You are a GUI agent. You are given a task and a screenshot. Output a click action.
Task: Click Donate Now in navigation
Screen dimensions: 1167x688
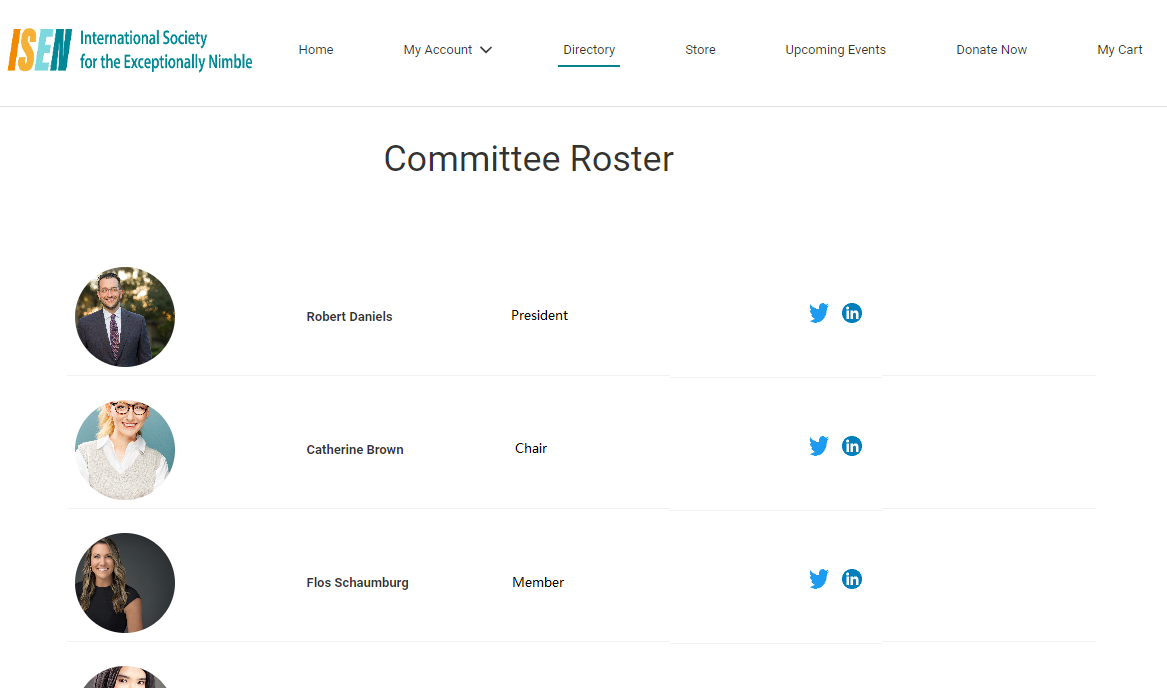pyautogui.click(x=991, y=50)
